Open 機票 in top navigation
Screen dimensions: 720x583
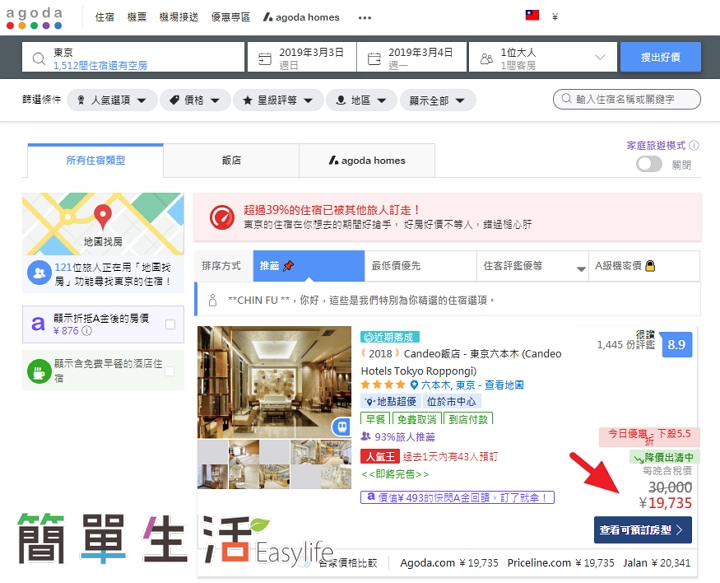coord(137,17)
